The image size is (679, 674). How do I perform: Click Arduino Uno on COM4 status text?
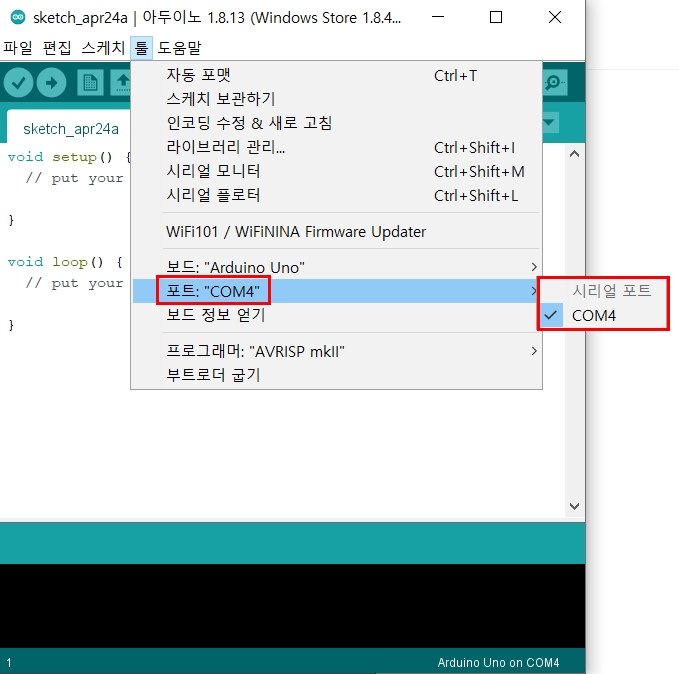click(498, 663)
